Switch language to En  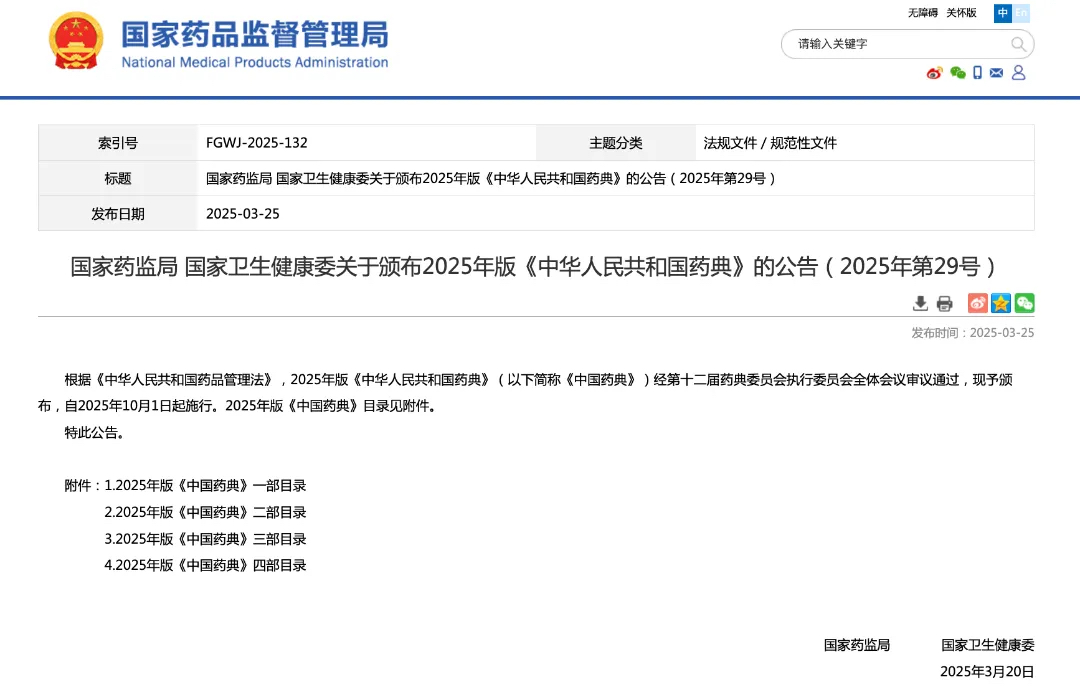1021,13
